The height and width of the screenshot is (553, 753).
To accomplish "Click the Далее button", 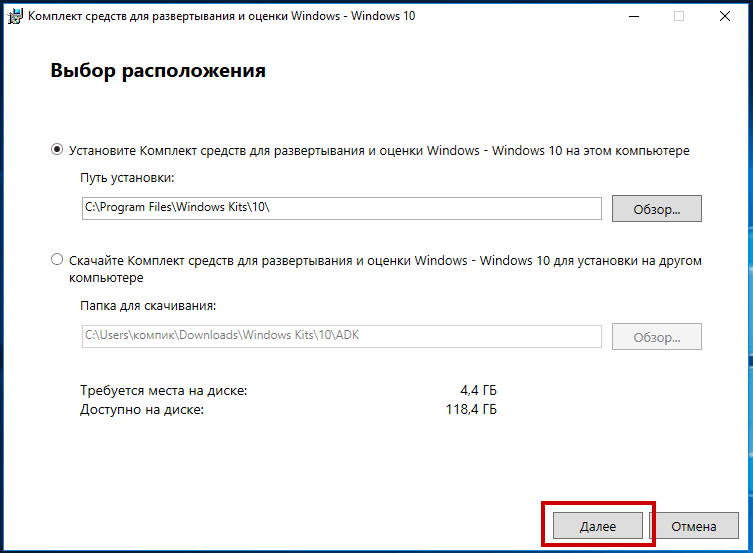I will coord(597,526).
